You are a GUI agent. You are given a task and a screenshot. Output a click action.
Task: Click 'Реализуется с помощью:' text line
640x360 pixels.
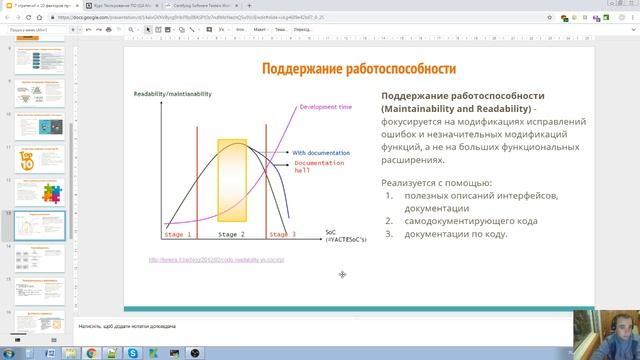436,183
